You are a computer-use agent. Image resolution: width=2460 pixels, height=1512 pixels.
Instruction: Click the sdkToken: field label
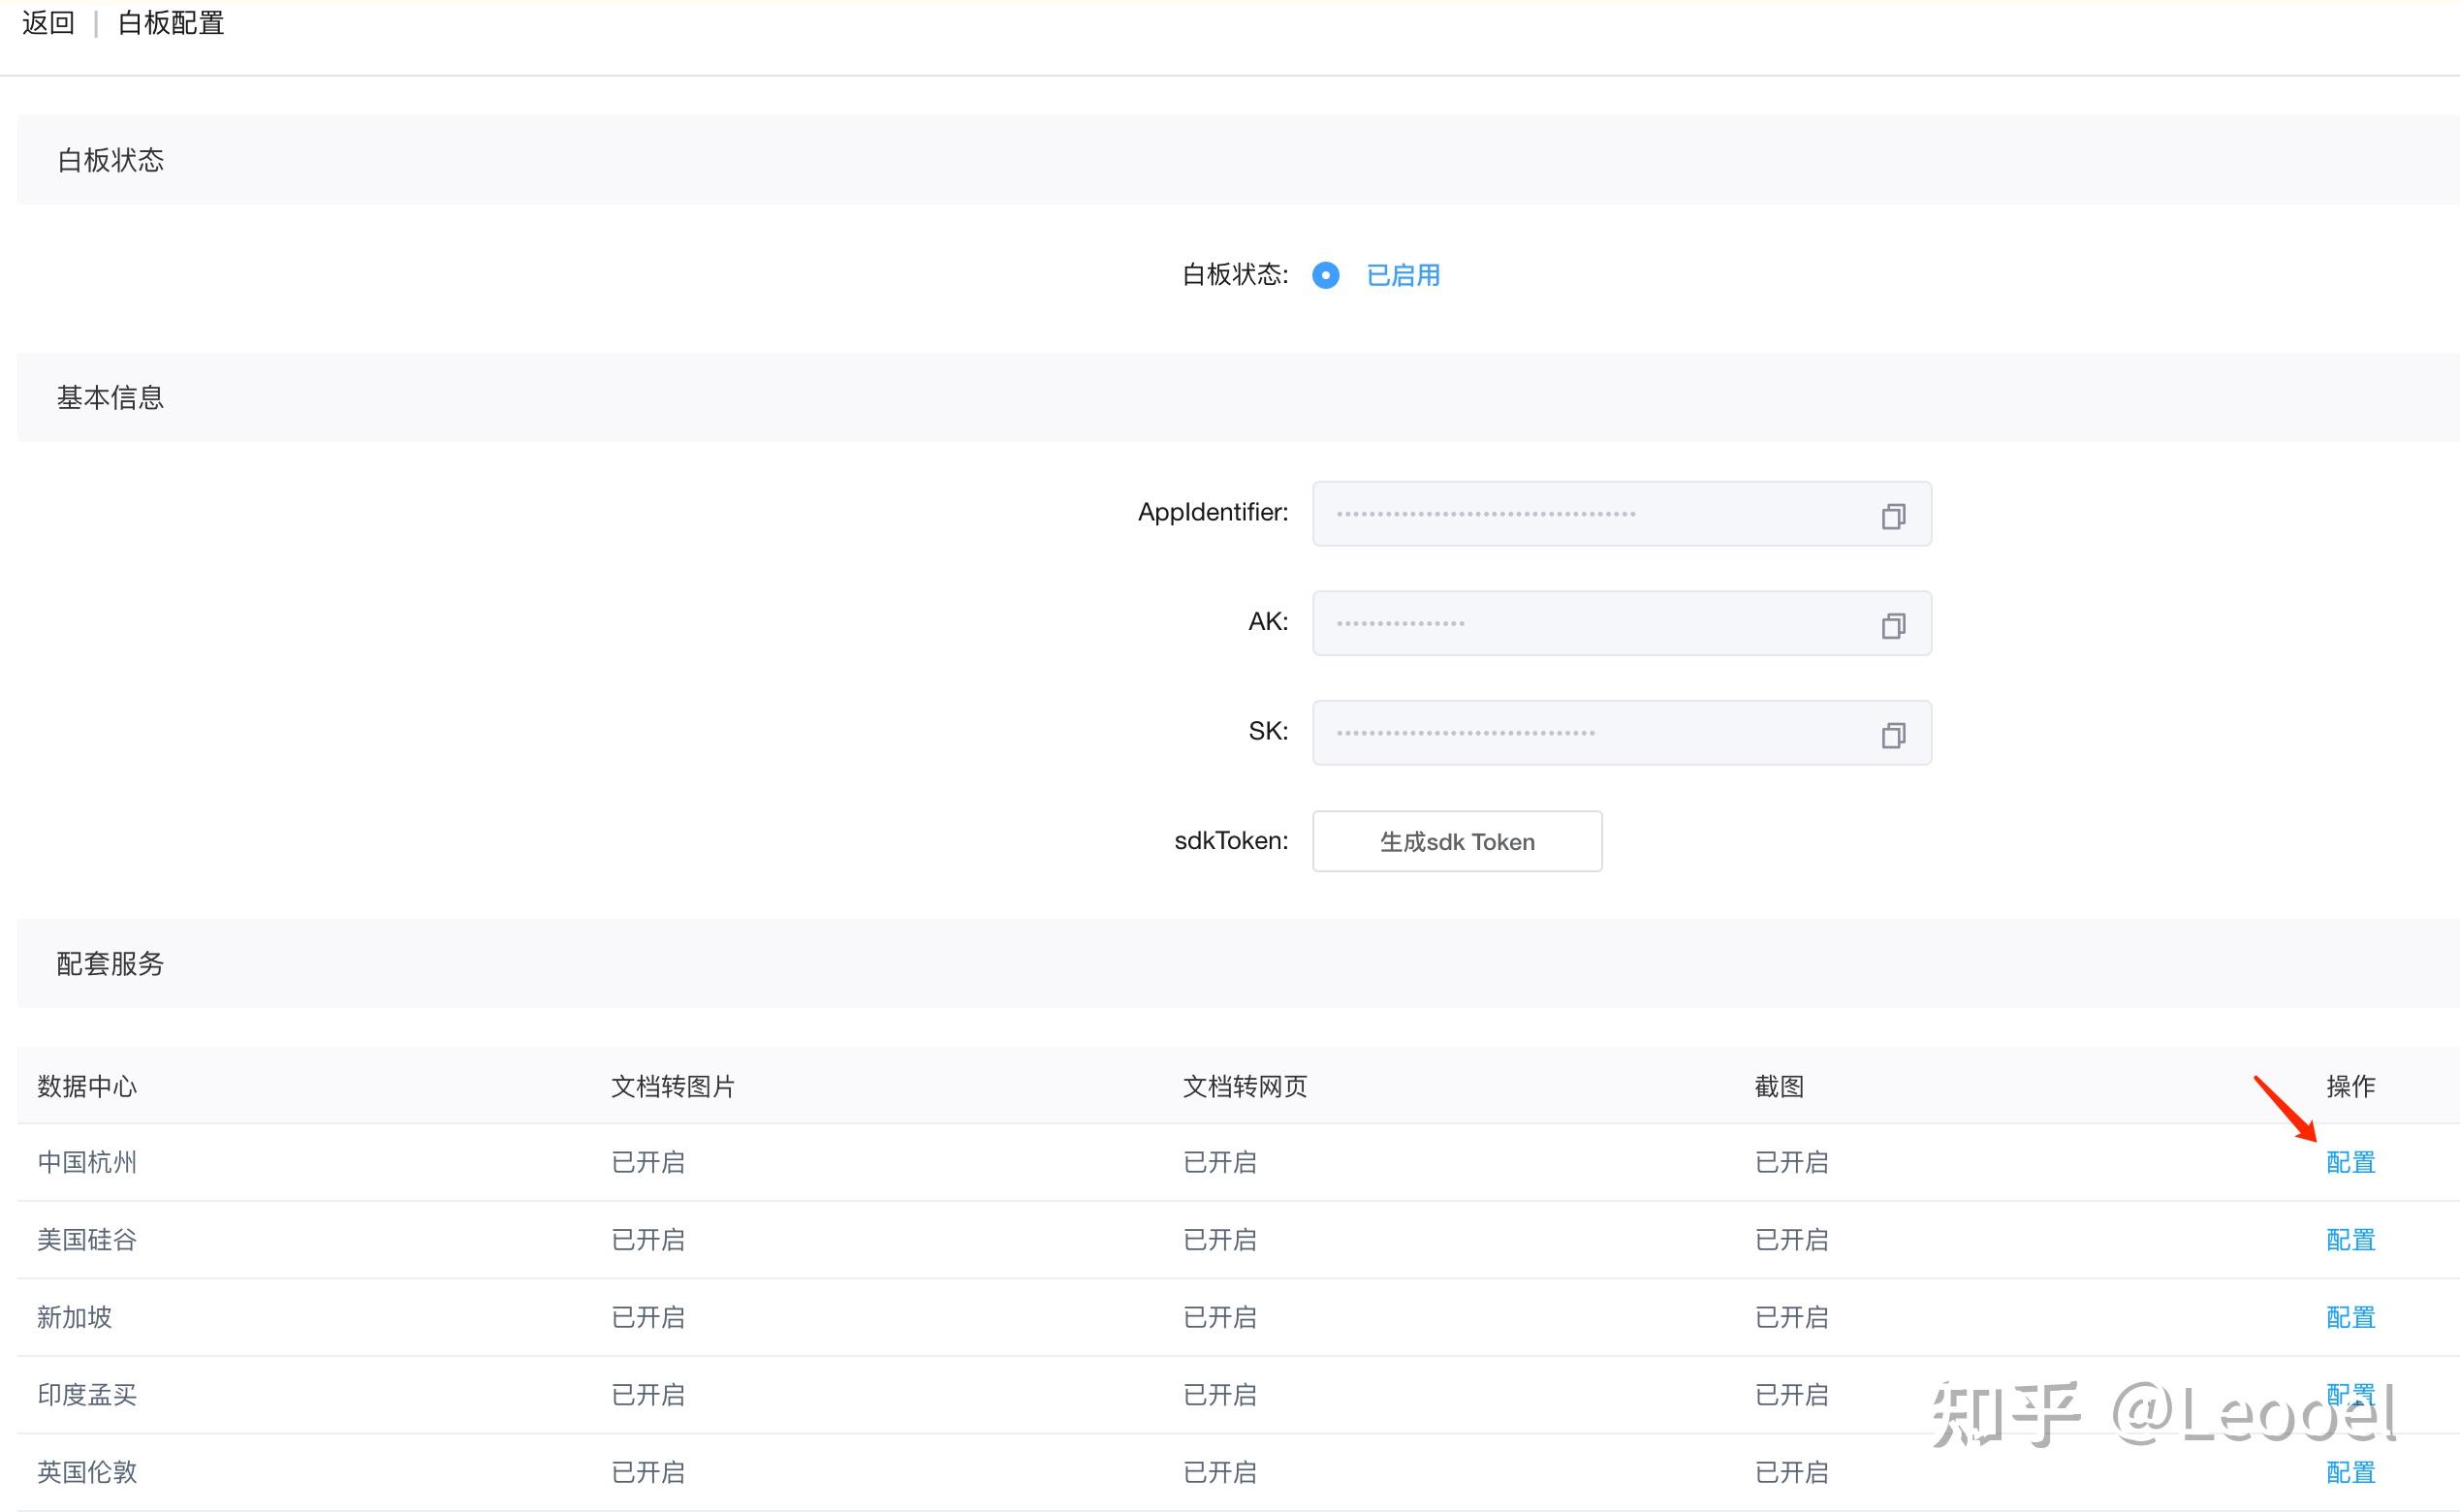(x=1231, y=841)
